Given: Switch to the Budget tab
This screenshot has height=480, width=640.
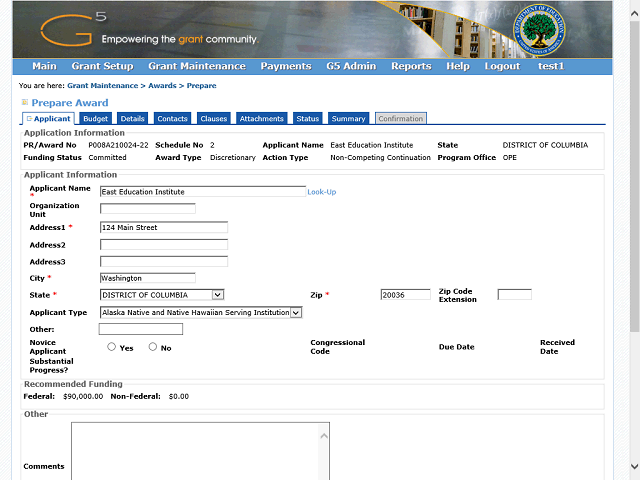Looking at the screenshot, I should [x=96, y=118].
